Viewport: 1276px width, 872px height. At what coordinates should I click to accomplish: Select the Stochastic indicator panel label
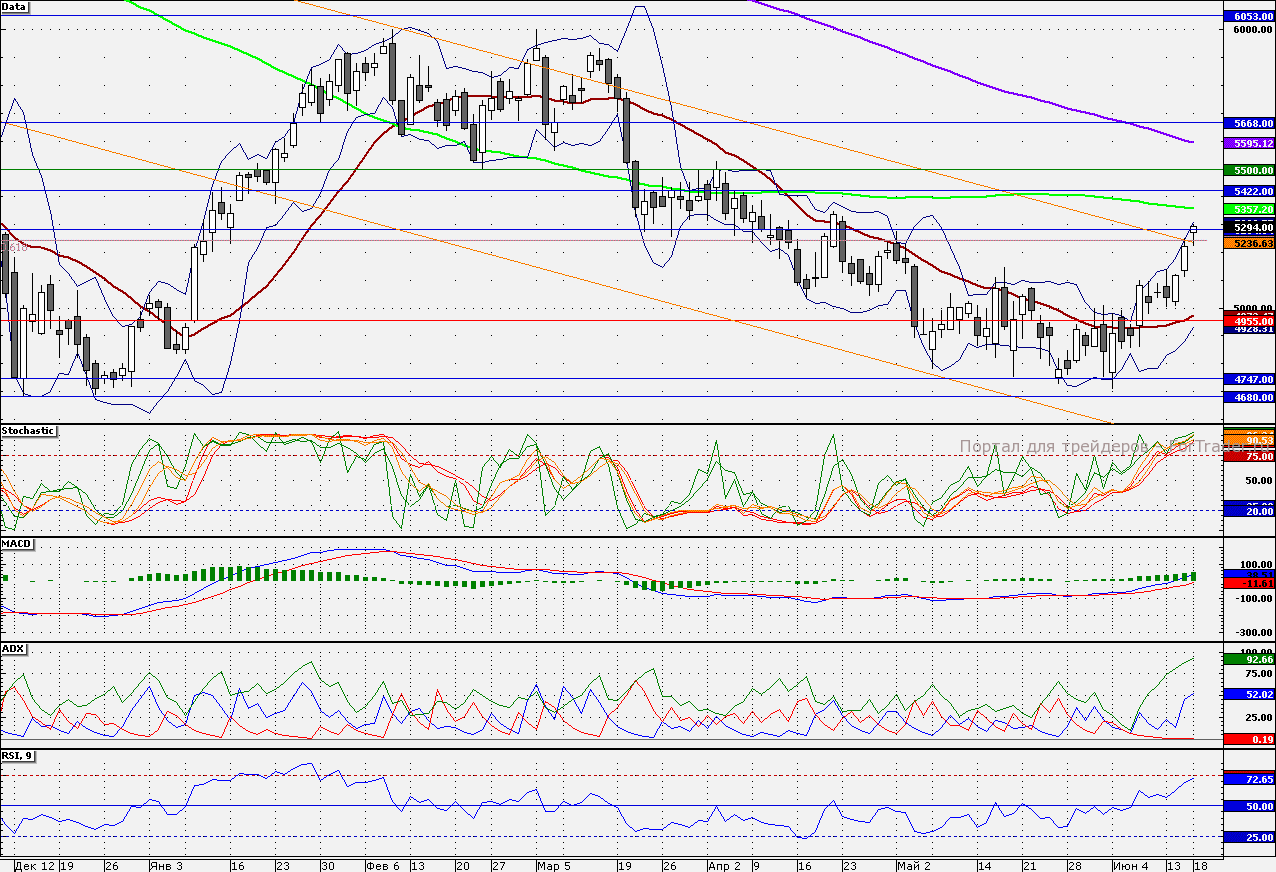(29, 431)
